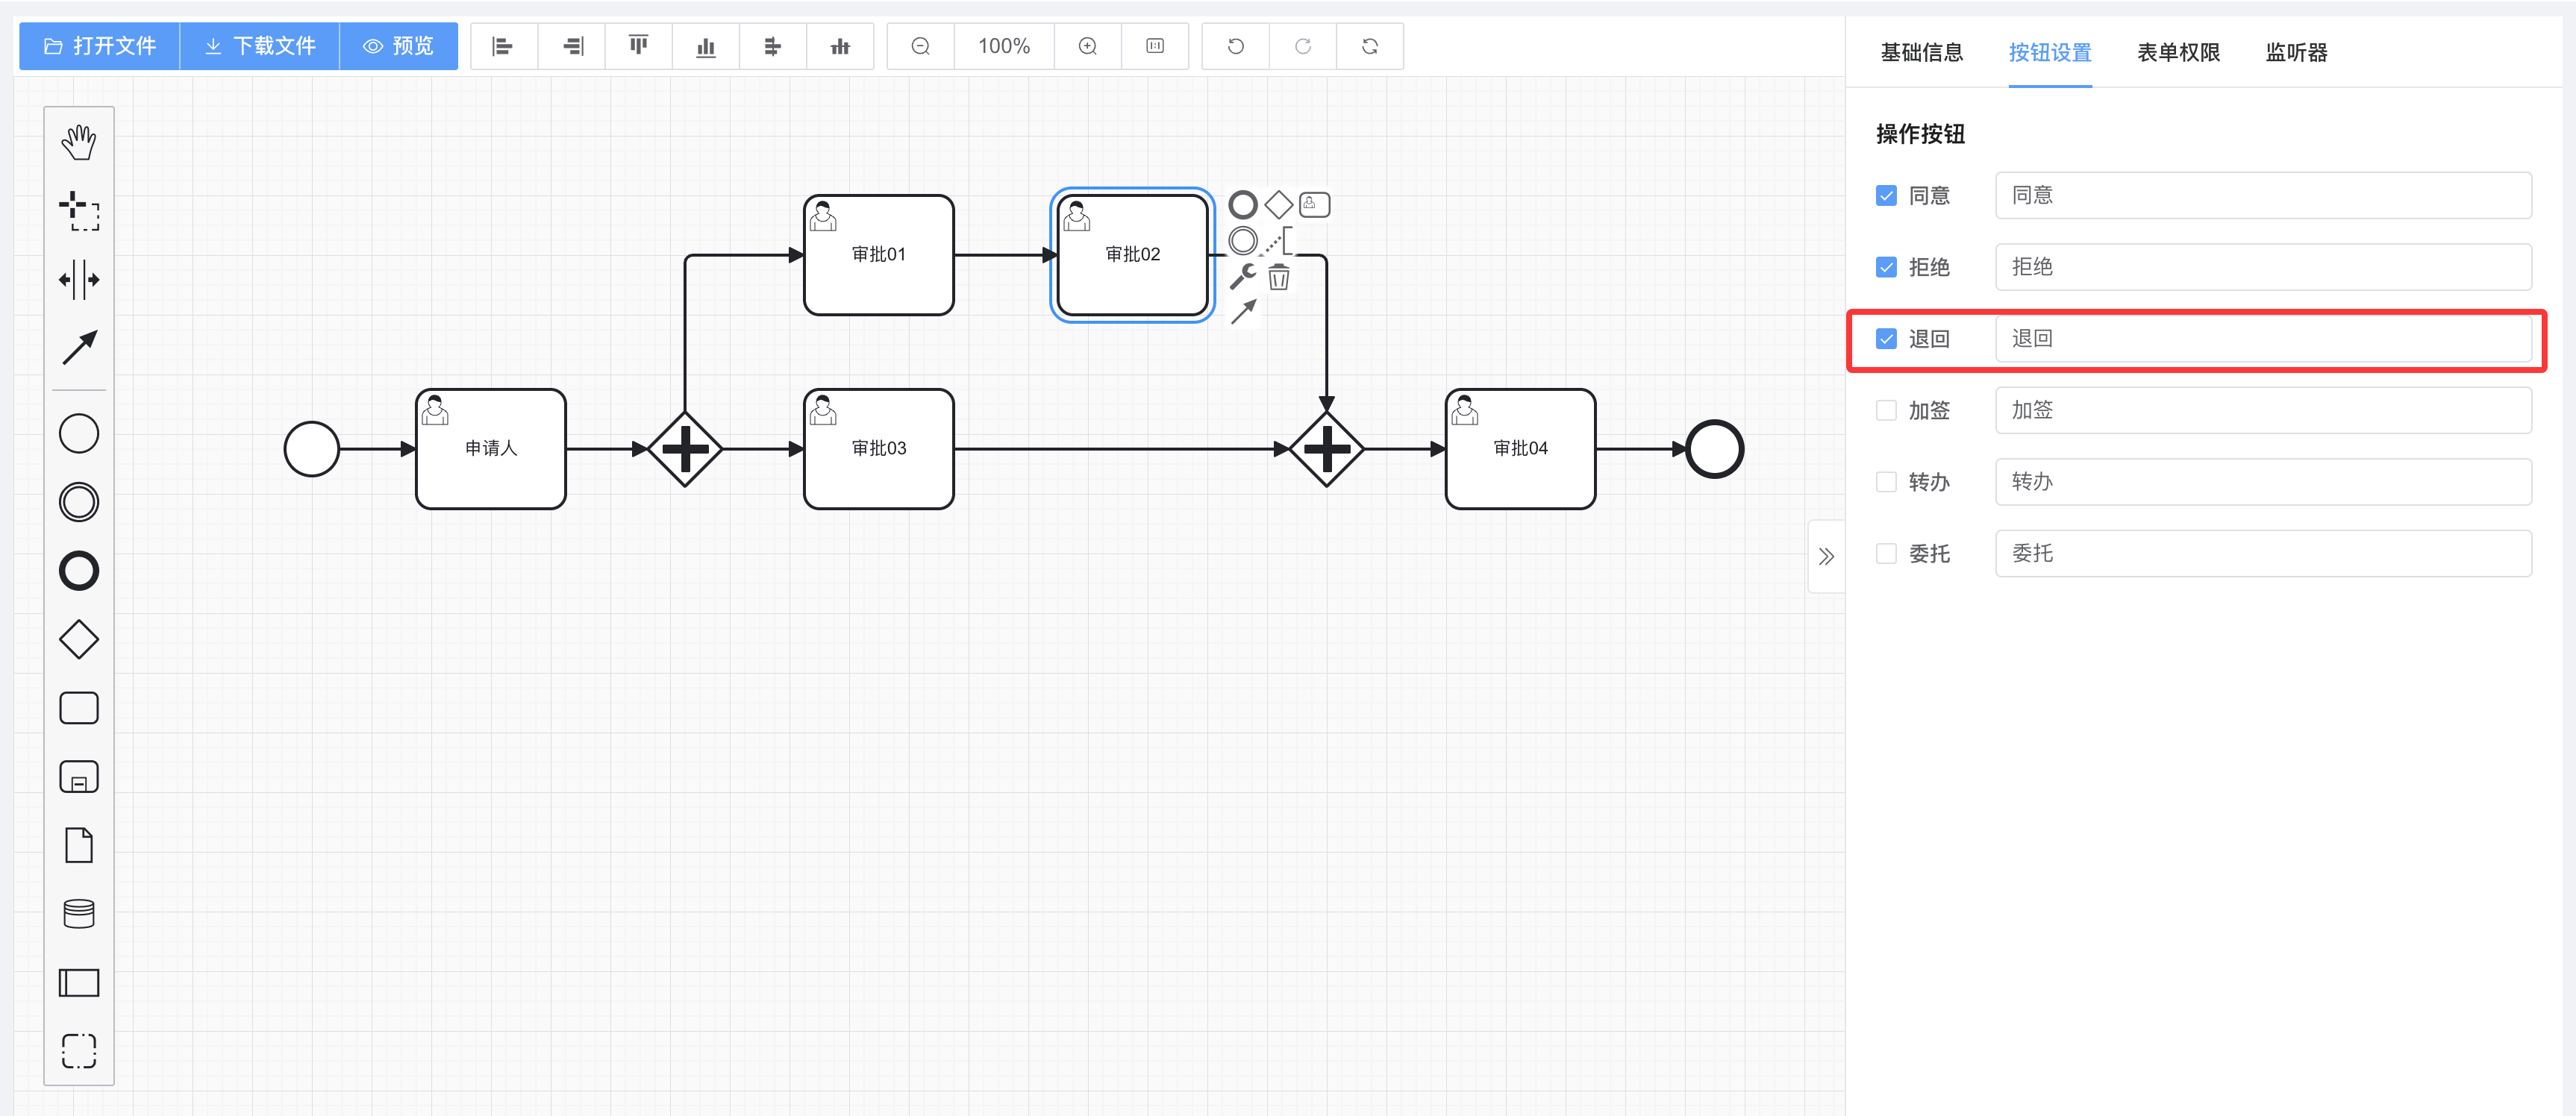Add an exclusive gateway diamond from palette
Screen dimensions: 2576x1116
point(79,640)
